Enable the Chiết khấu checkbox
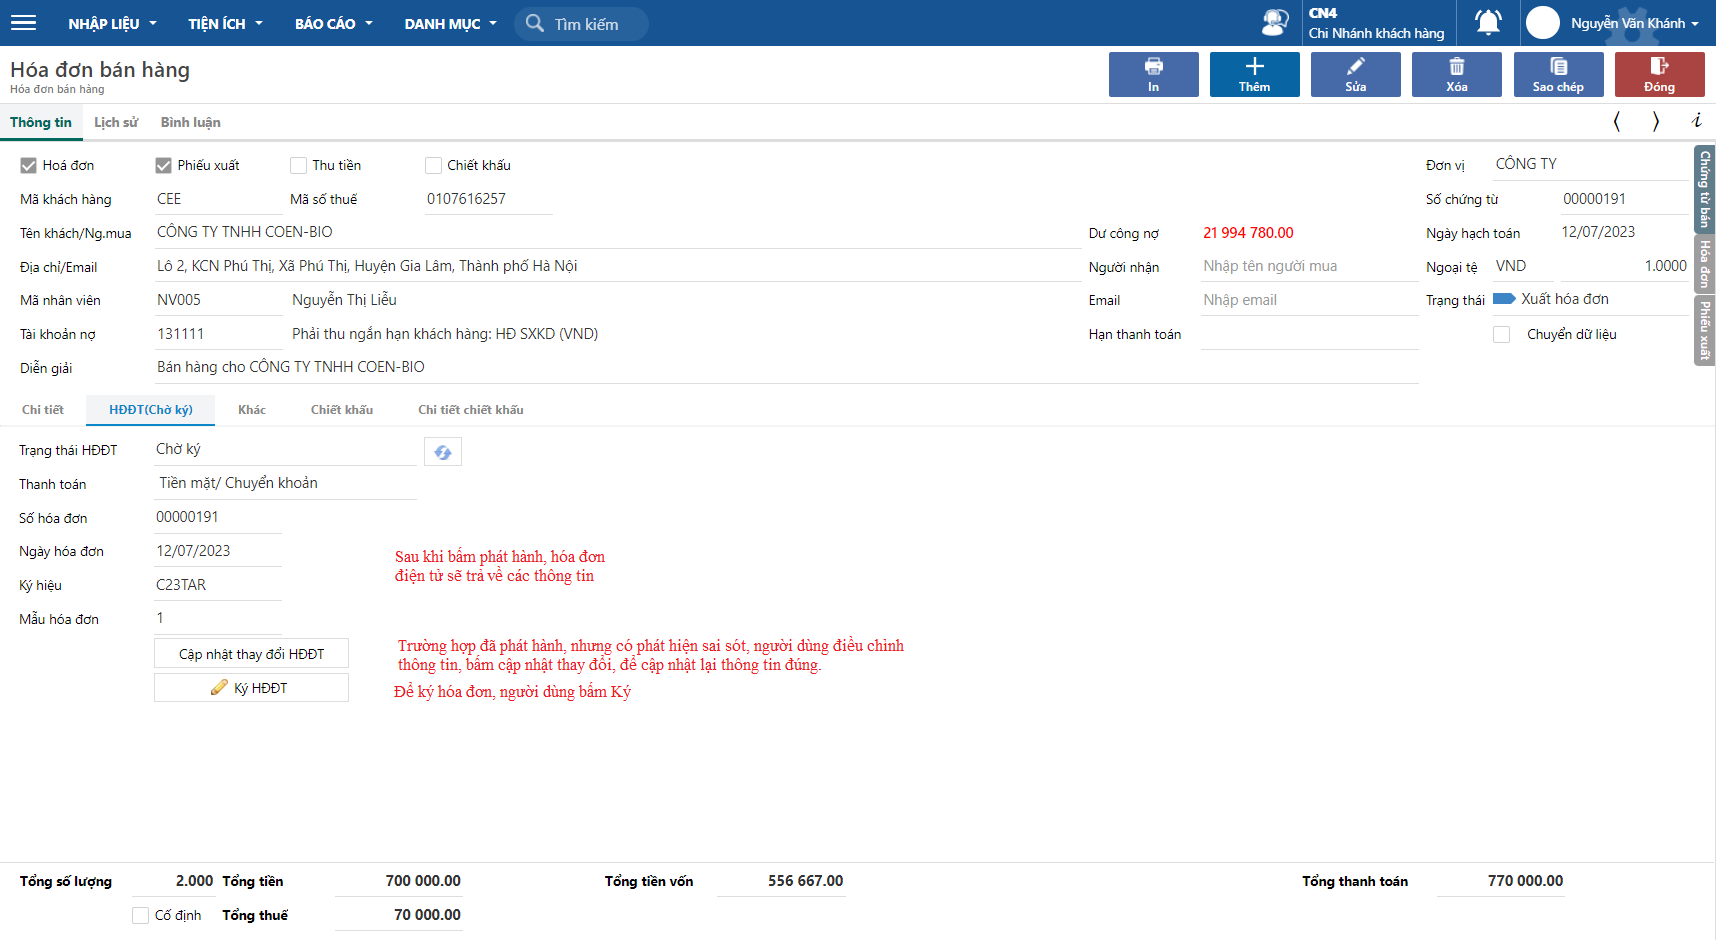The image size is (1716, 940). pyautogui.click(x=433, y=166)
